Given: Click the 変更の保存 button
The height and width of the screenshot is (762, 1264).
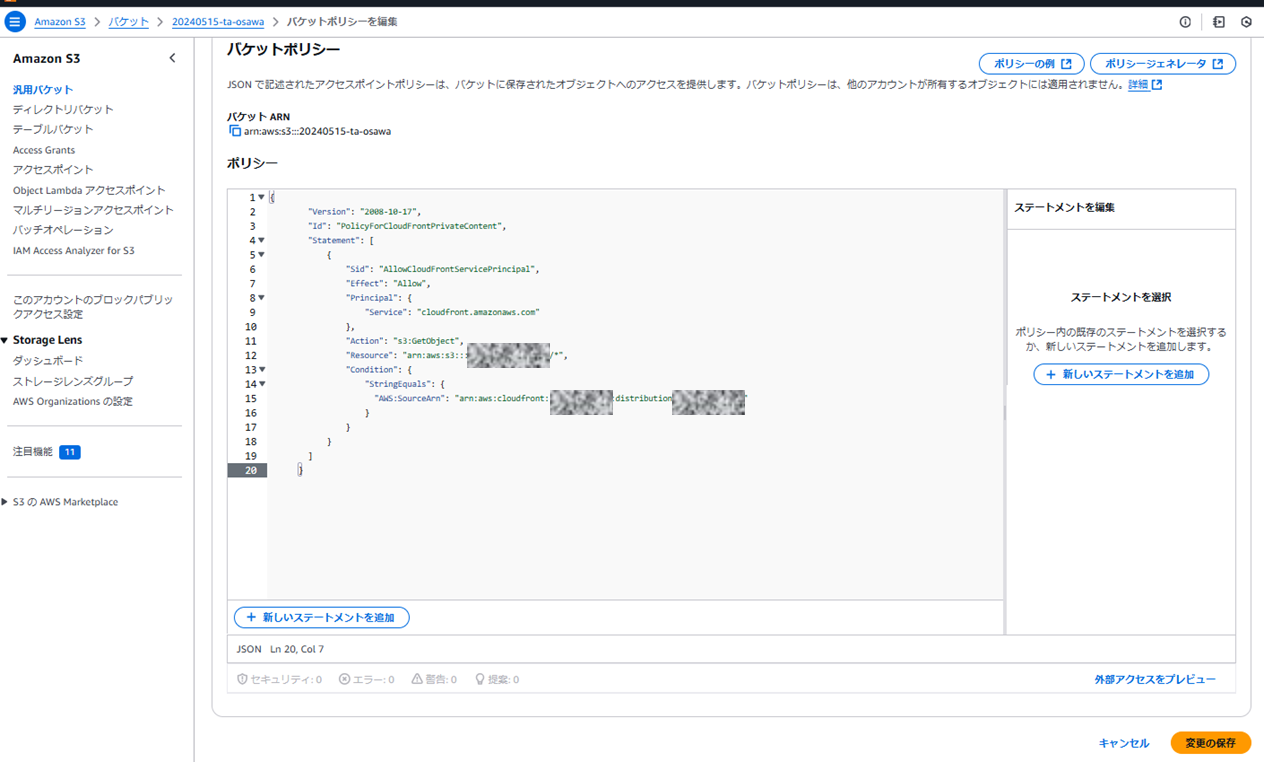Looking at the screenshot, I should pos(1210,743).
